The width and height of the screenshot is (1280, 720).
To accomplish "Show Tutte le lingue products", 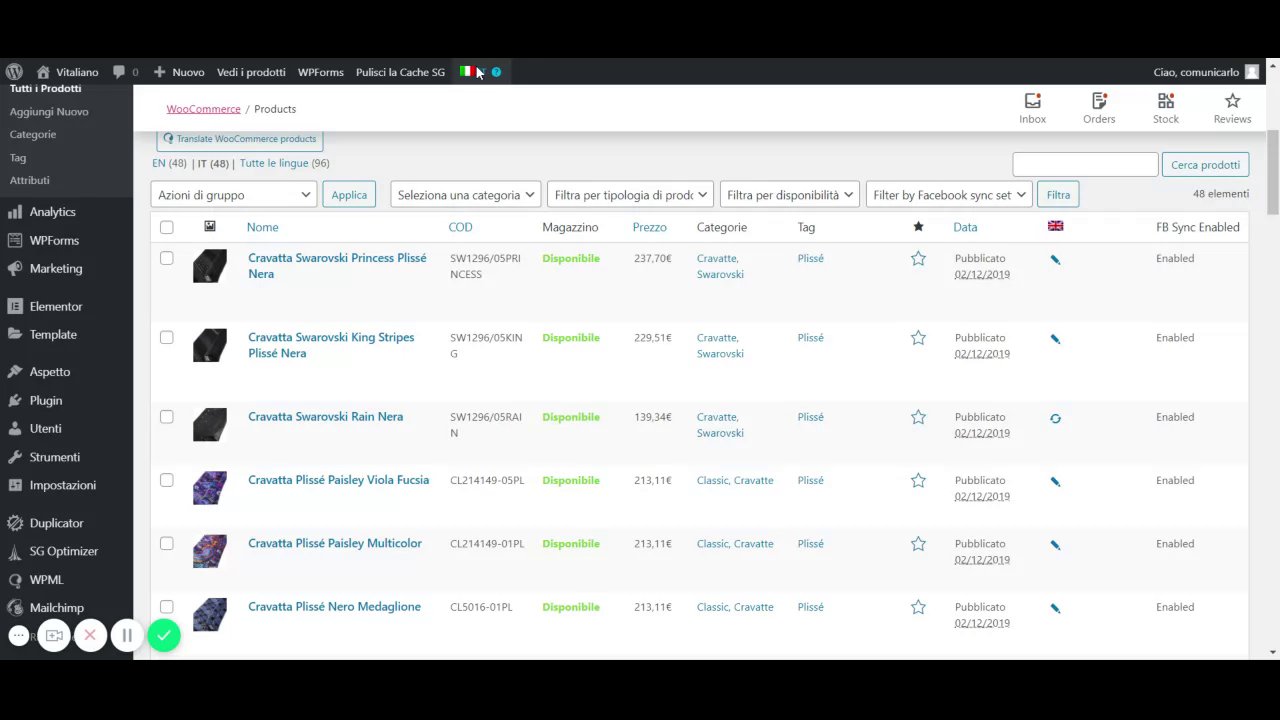I will tap(274, 163).
